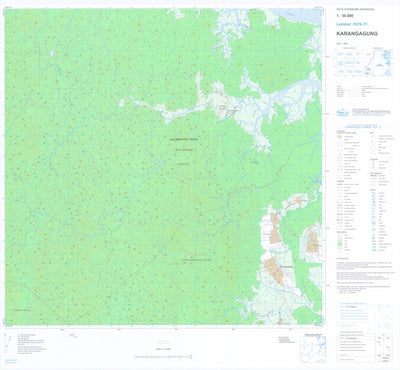The width and height of the screenshot is (400, 370).
Task: Click the sheet index diagram under the title
Action: tap(365, 62)
